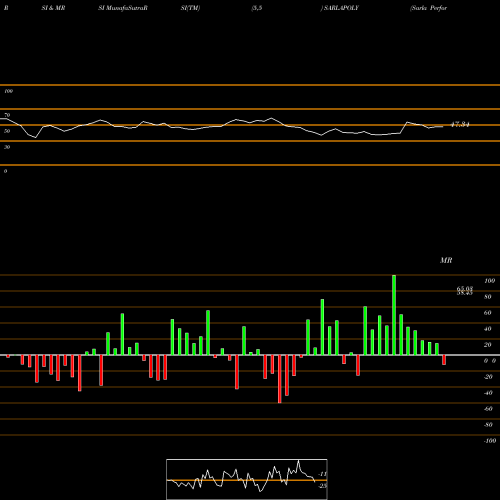Click the SARLAPOLY ticker symbol in header
This screenshot has width=500, height=500.
tap(340, 8)
